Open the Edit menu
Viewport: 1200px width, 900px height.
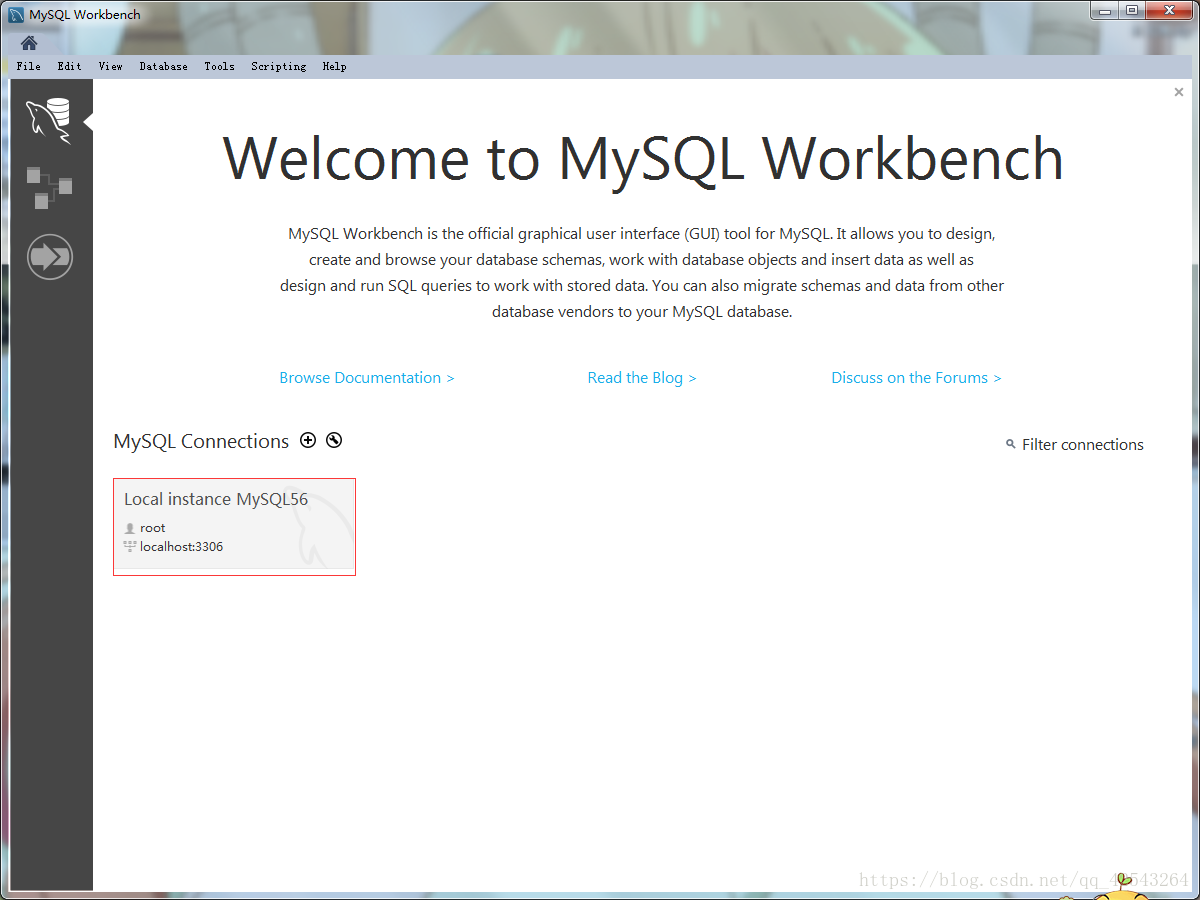click(x=70, y=66)
